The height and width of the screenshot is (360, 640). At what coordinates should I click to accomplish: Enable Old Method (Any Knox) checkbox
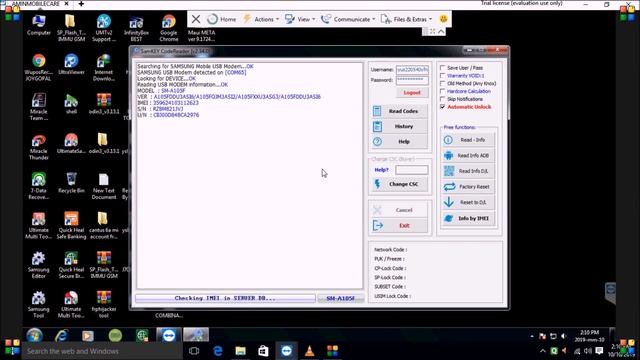click(x=442, y=83)
